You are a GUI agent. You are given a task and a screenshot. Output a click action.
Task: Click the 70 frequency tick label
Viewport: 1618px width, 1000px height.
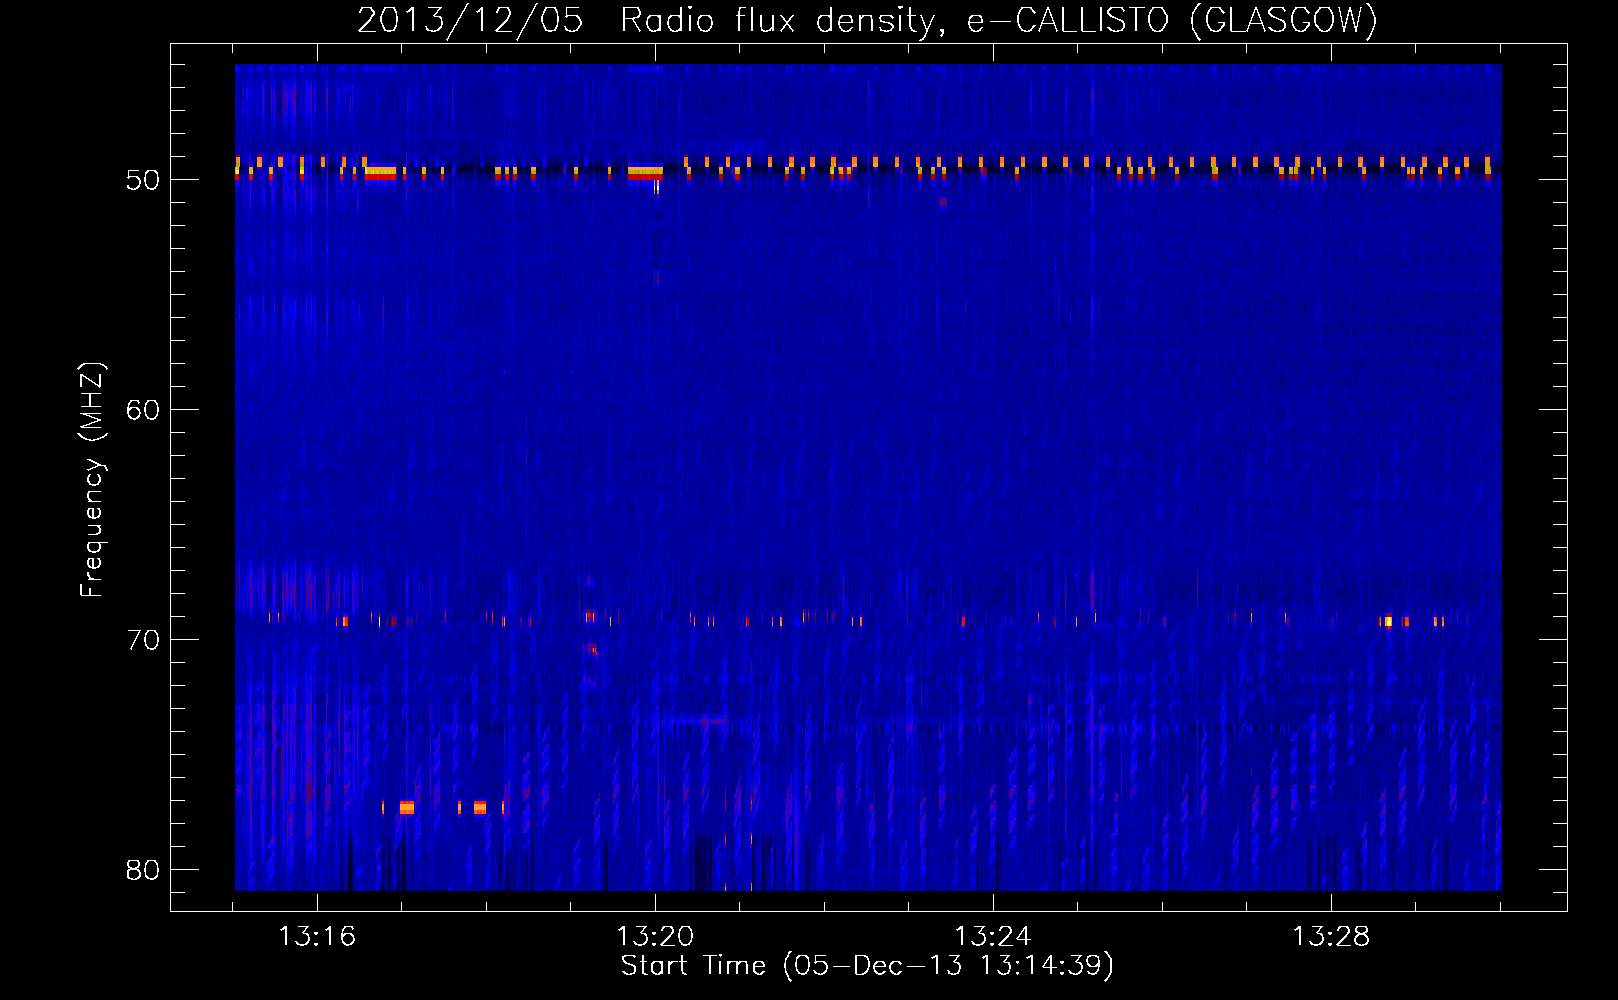click(144, 640)
